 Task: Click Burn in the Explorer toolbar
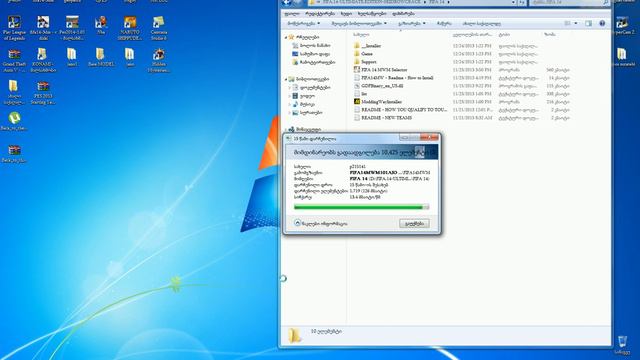pyautogui.click(x=444, y=23)
